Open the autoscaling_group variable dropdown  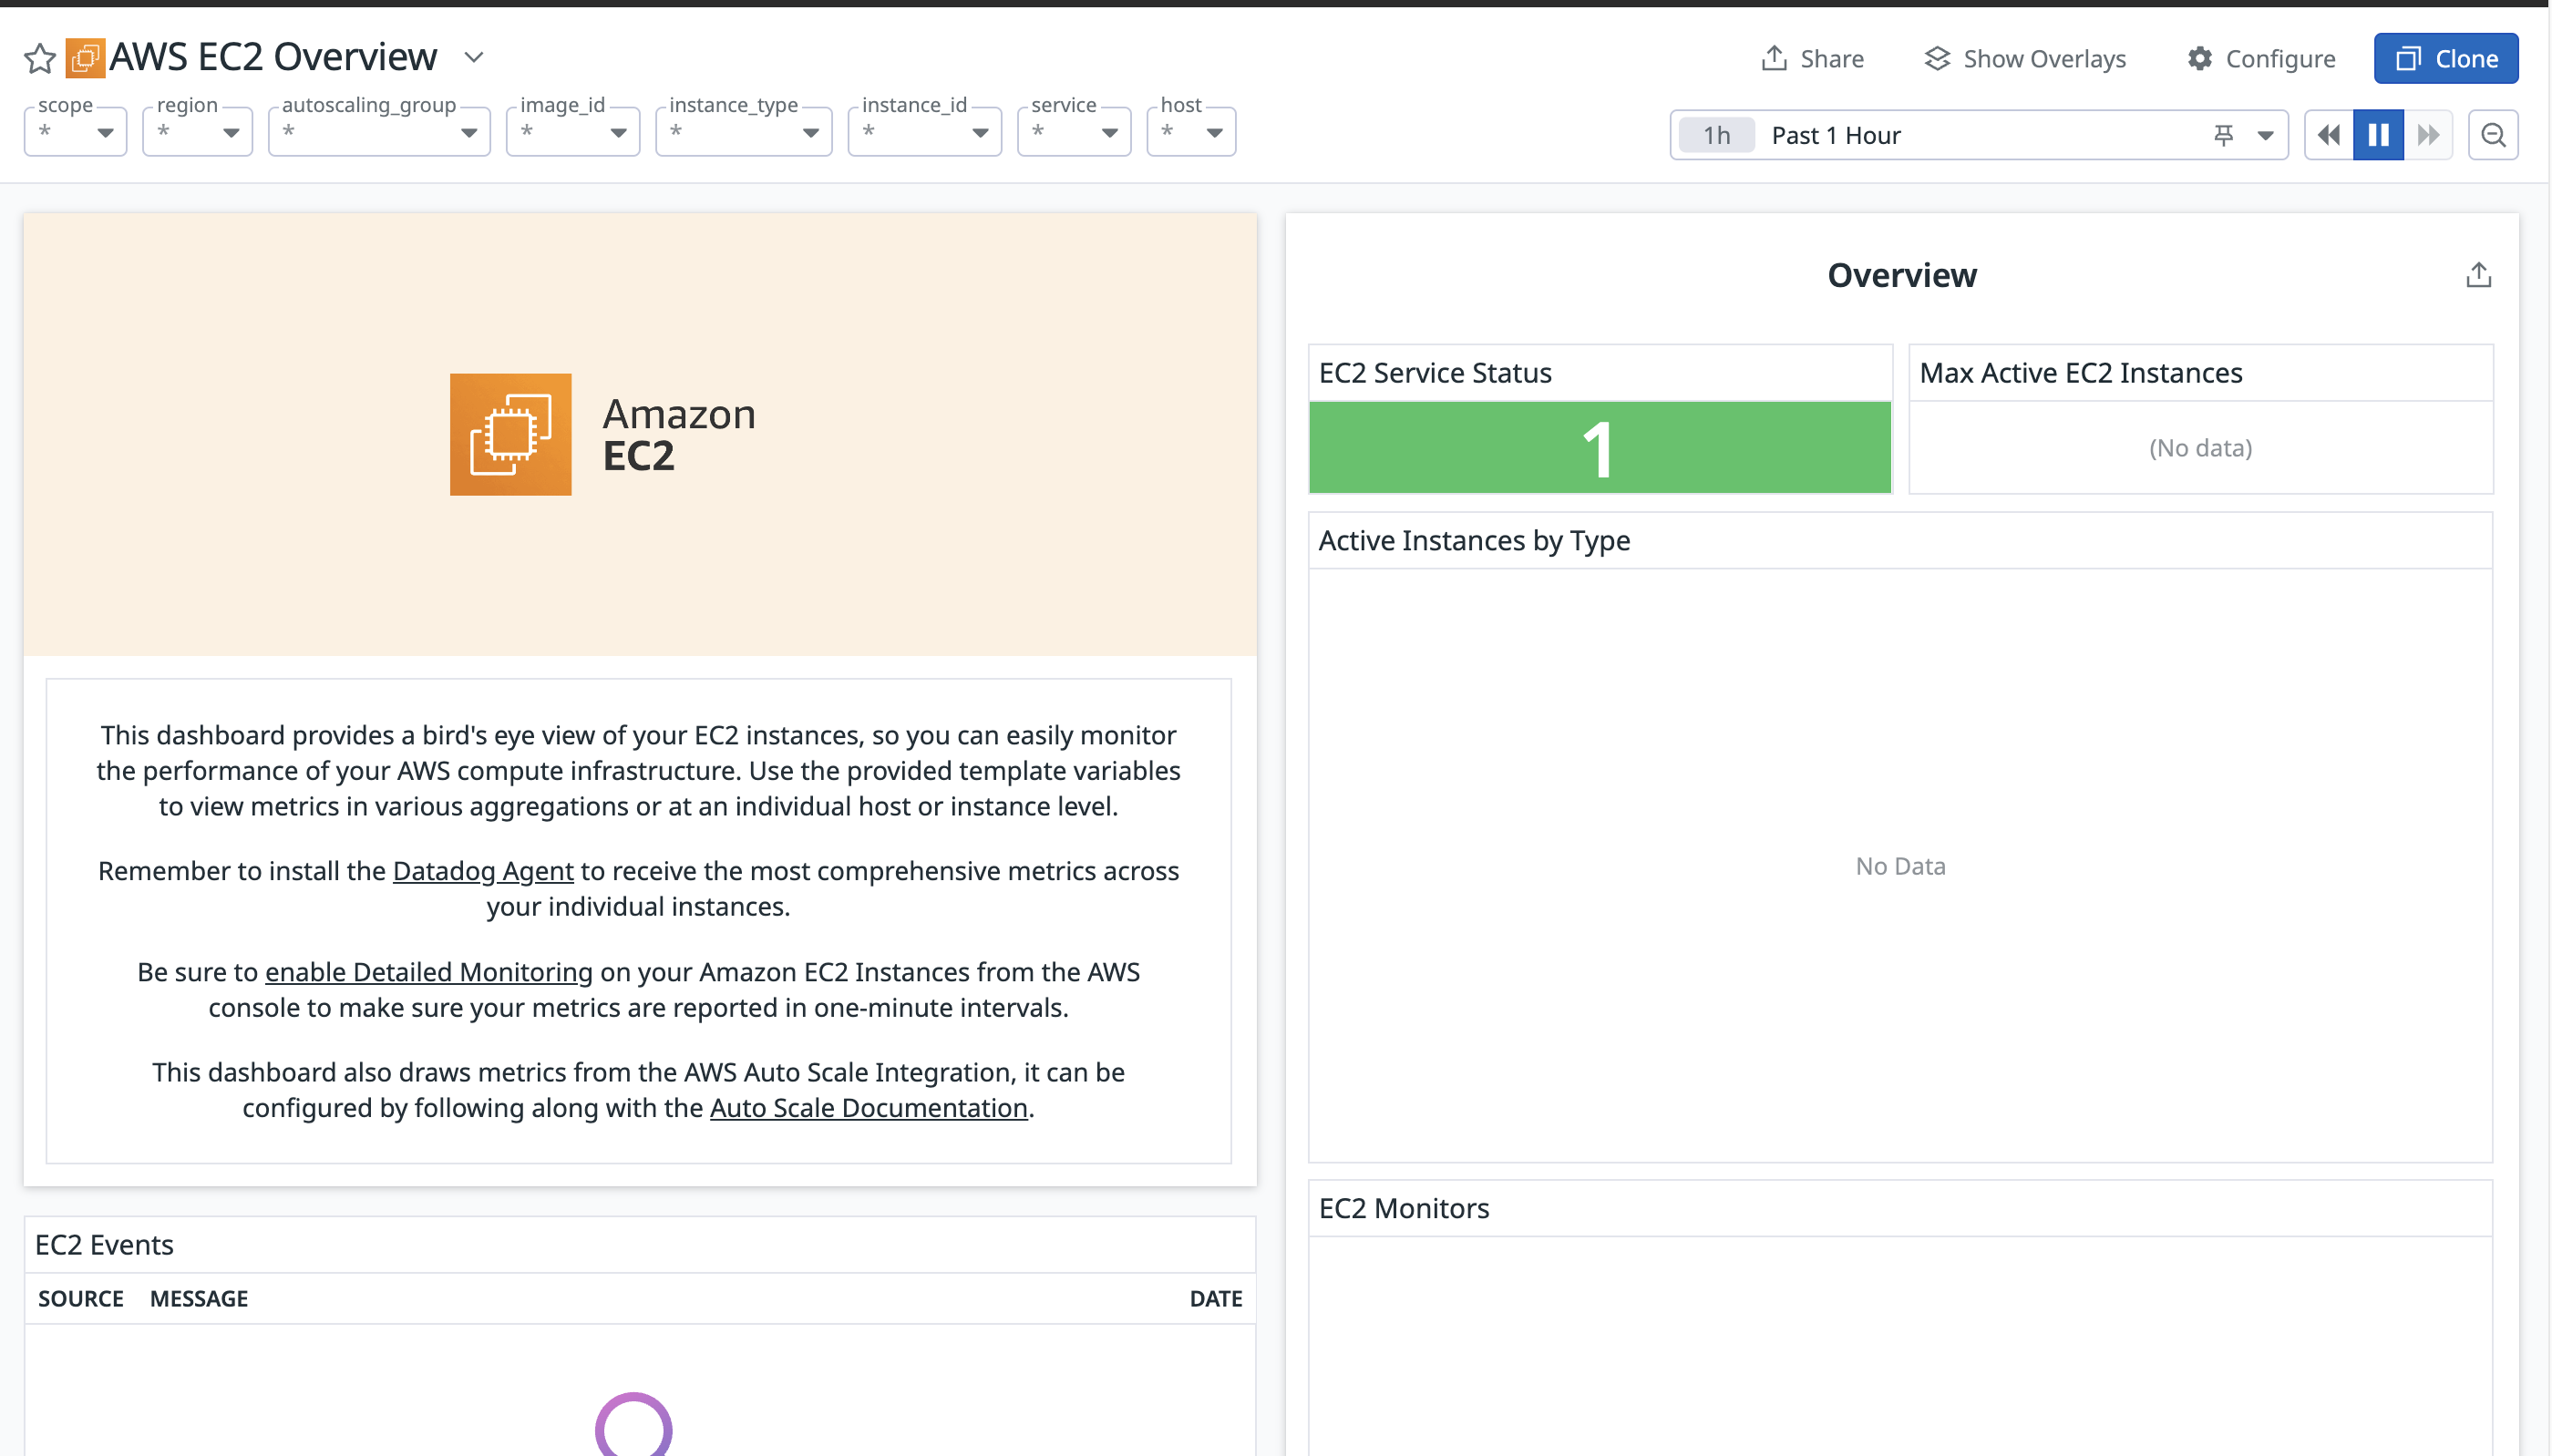point(379,132)
